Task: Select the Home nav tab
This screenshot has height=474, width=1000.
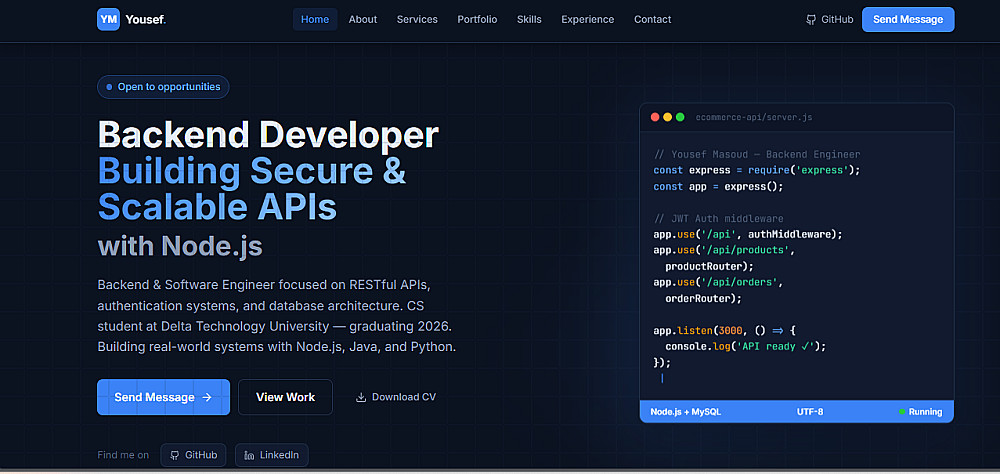Action: tap(315, 19)
